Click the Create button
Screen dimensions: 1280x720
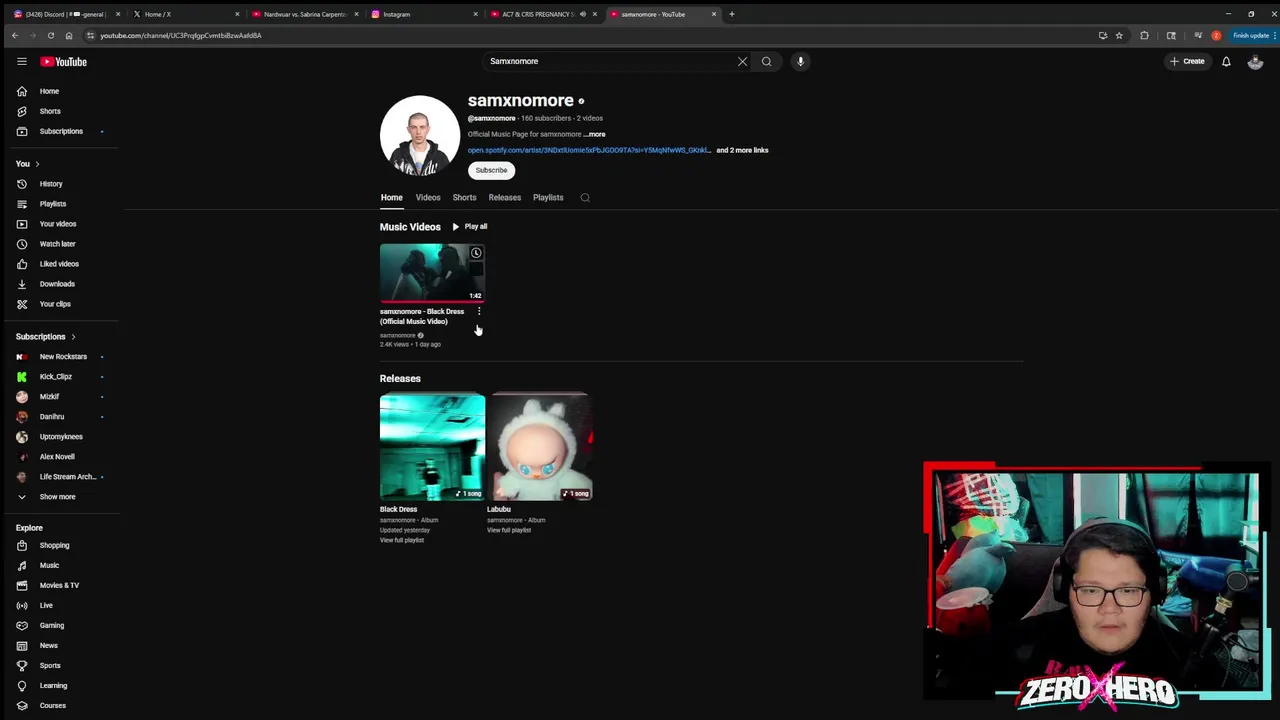tap(1188, 61)
